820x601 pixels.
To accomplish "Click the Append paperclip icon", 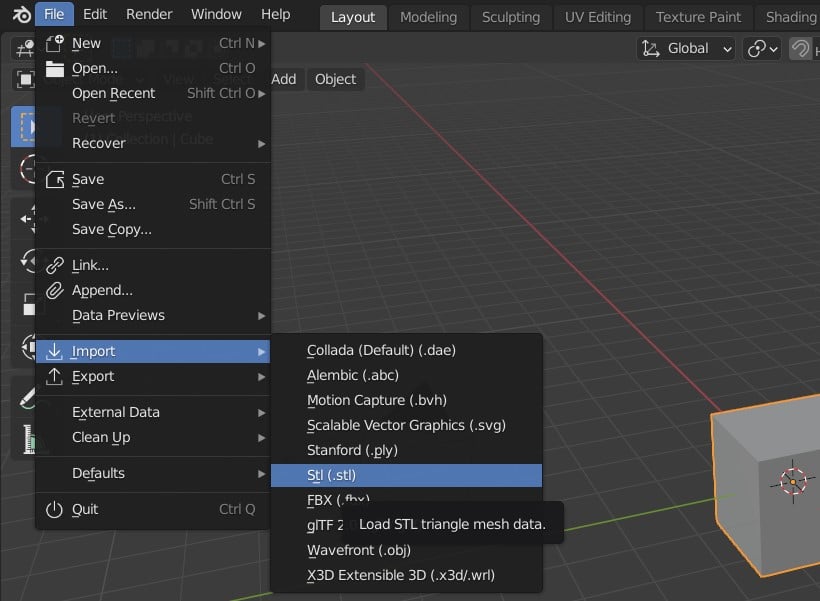I will click(x=55, y=290).
